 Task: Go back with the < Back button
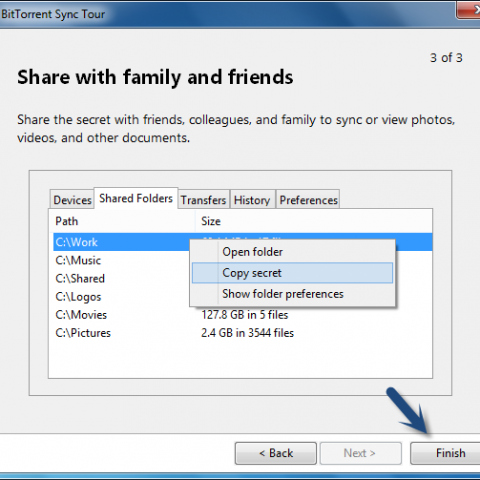(276, 453)
